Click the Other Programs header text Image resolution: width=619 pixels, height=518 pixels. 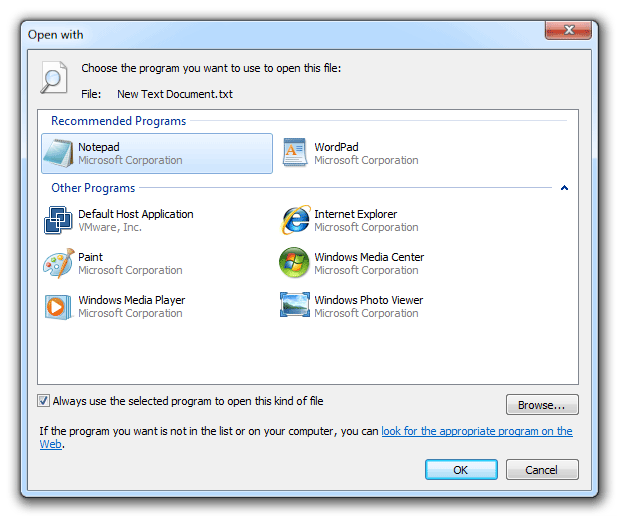pos(93,188)
